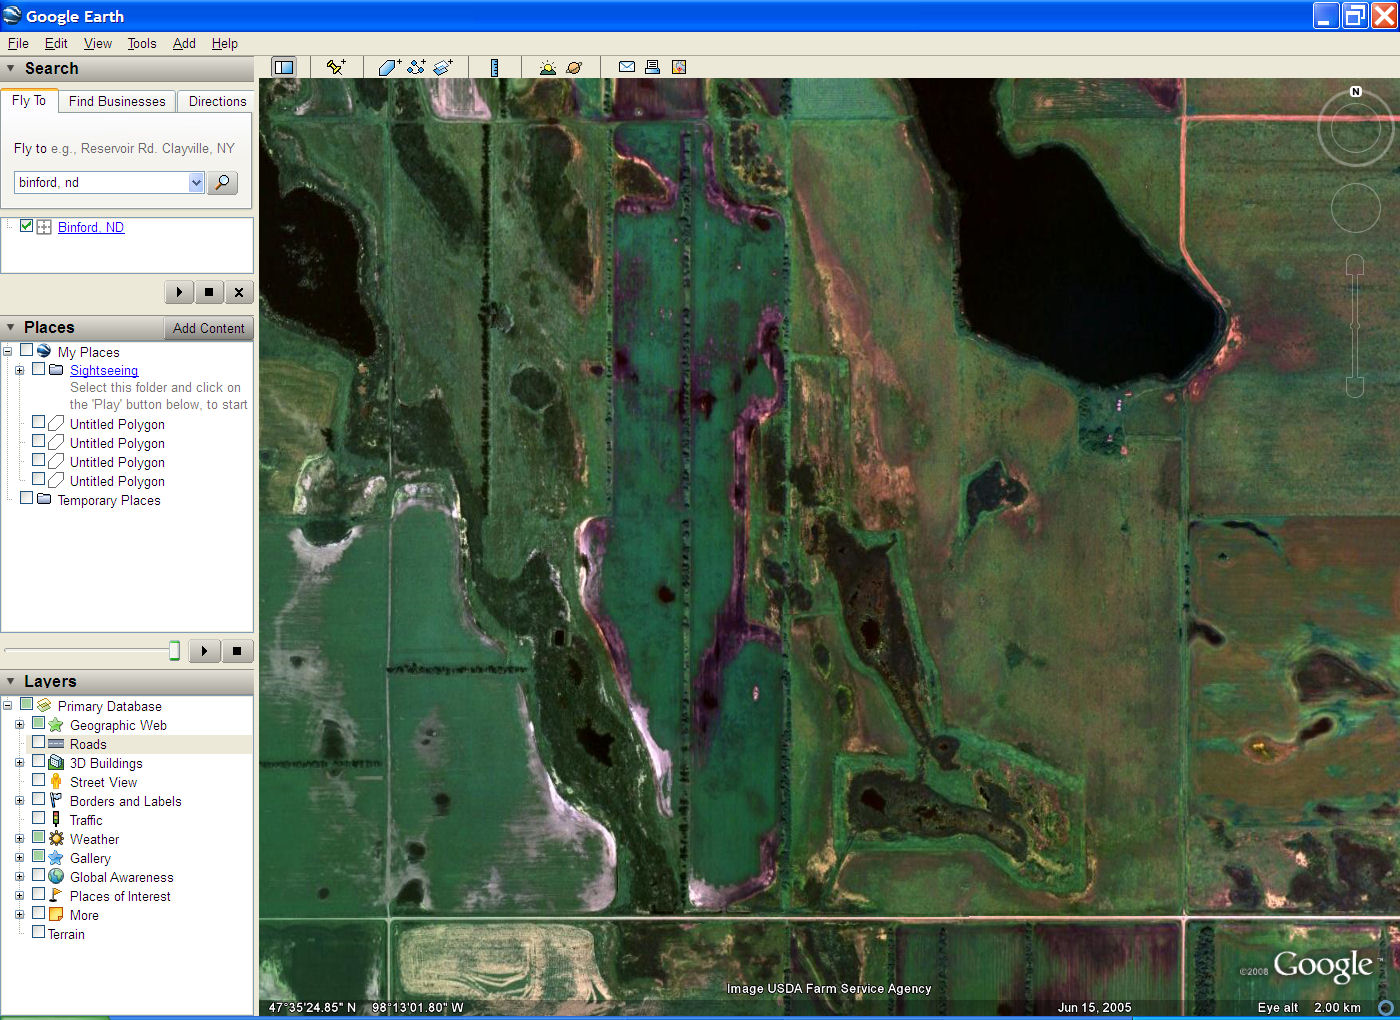Click the search magnifier button
This screenshot has height=1020, width=1400.
222,182
